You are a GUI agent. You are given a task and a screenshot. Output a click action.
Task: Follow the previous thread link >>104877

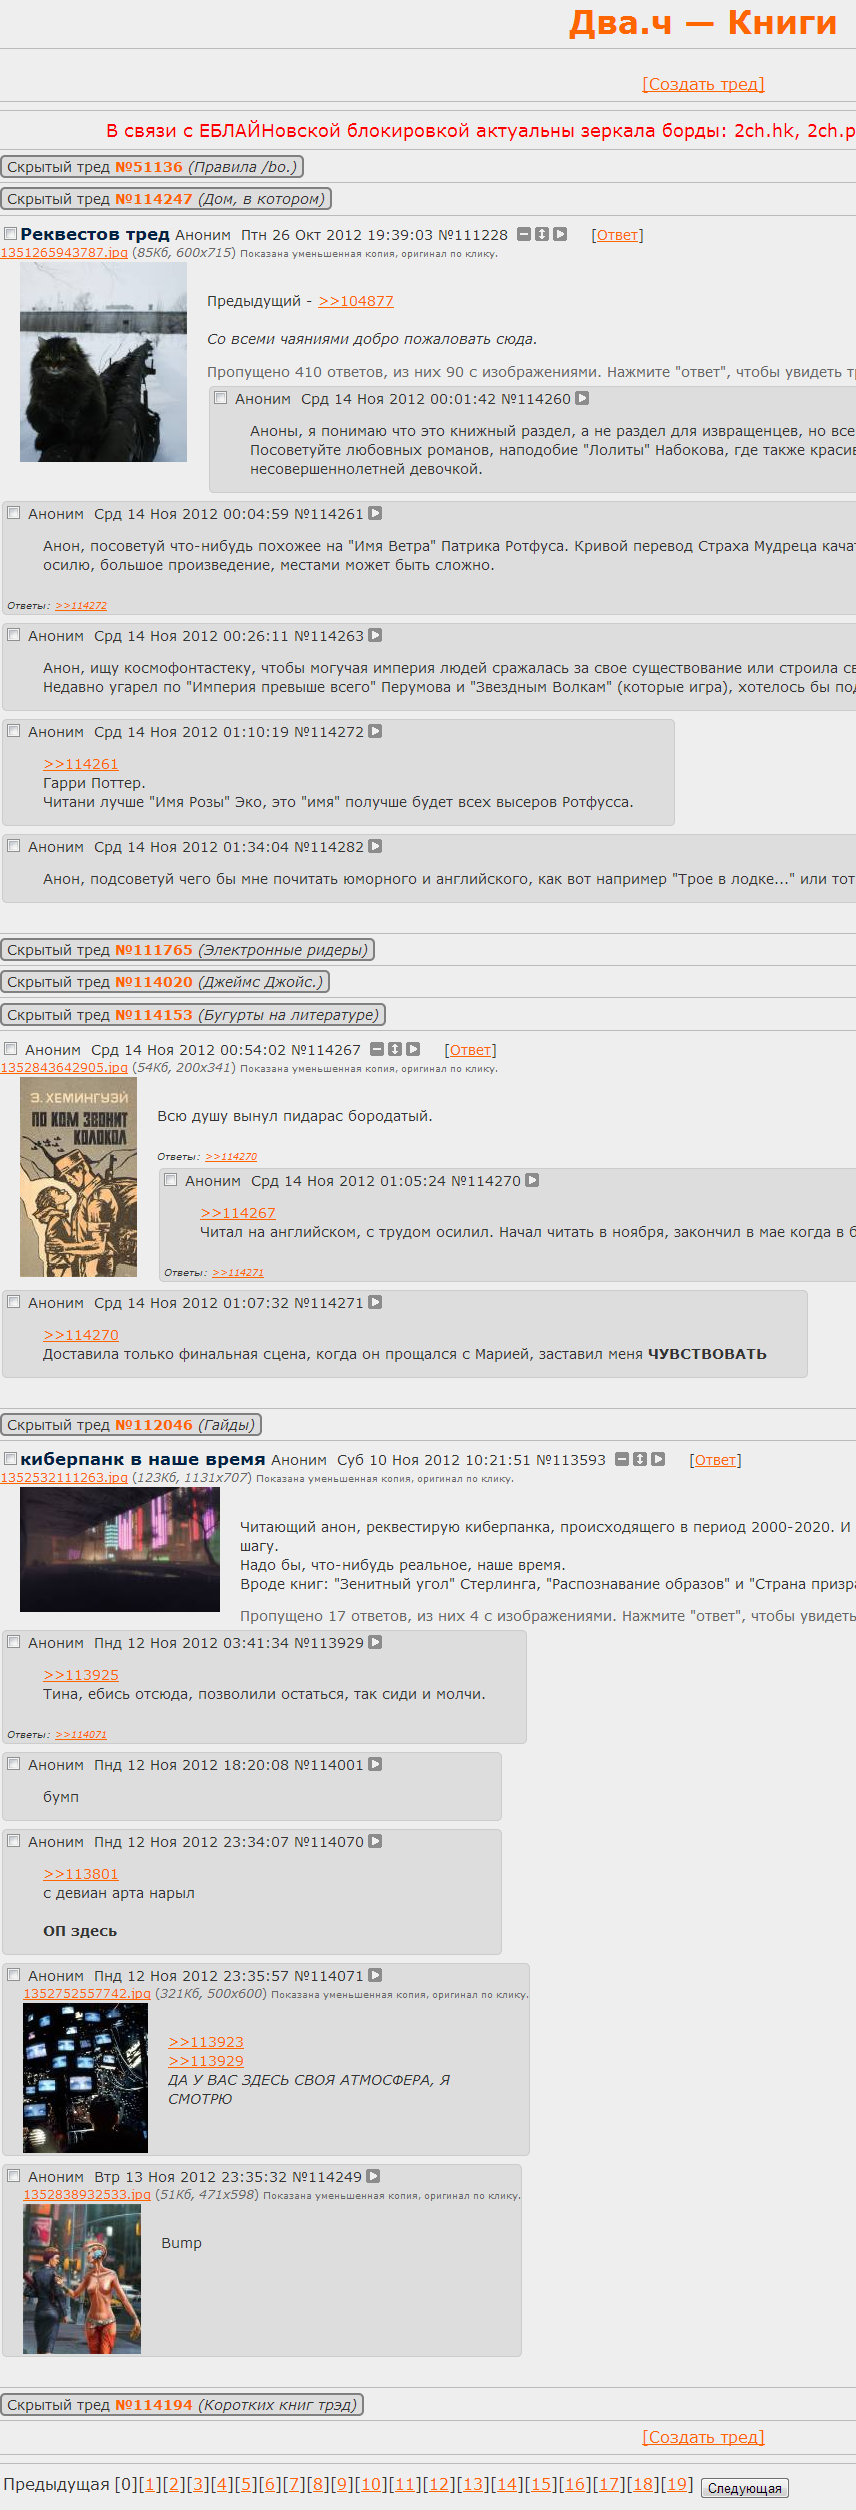tap(356, 301)
